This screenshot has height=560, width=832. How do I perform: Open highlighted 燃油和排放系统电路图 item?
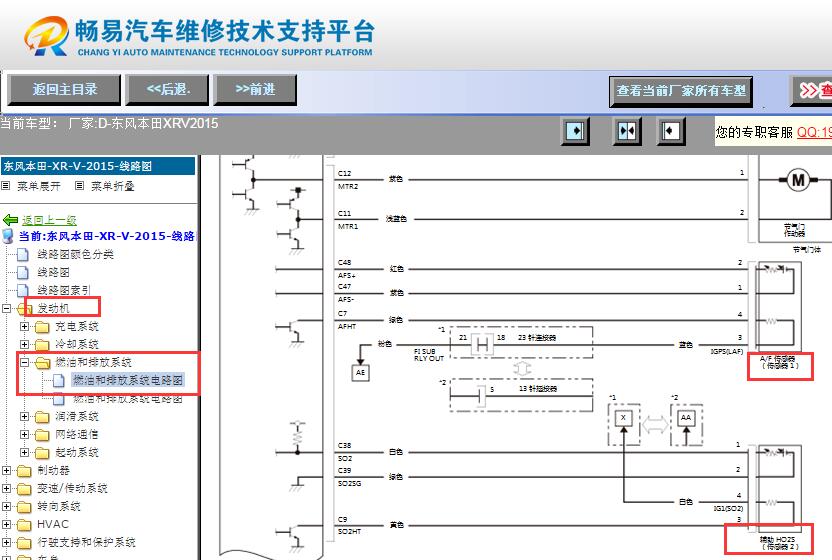(x=127, y=380)
